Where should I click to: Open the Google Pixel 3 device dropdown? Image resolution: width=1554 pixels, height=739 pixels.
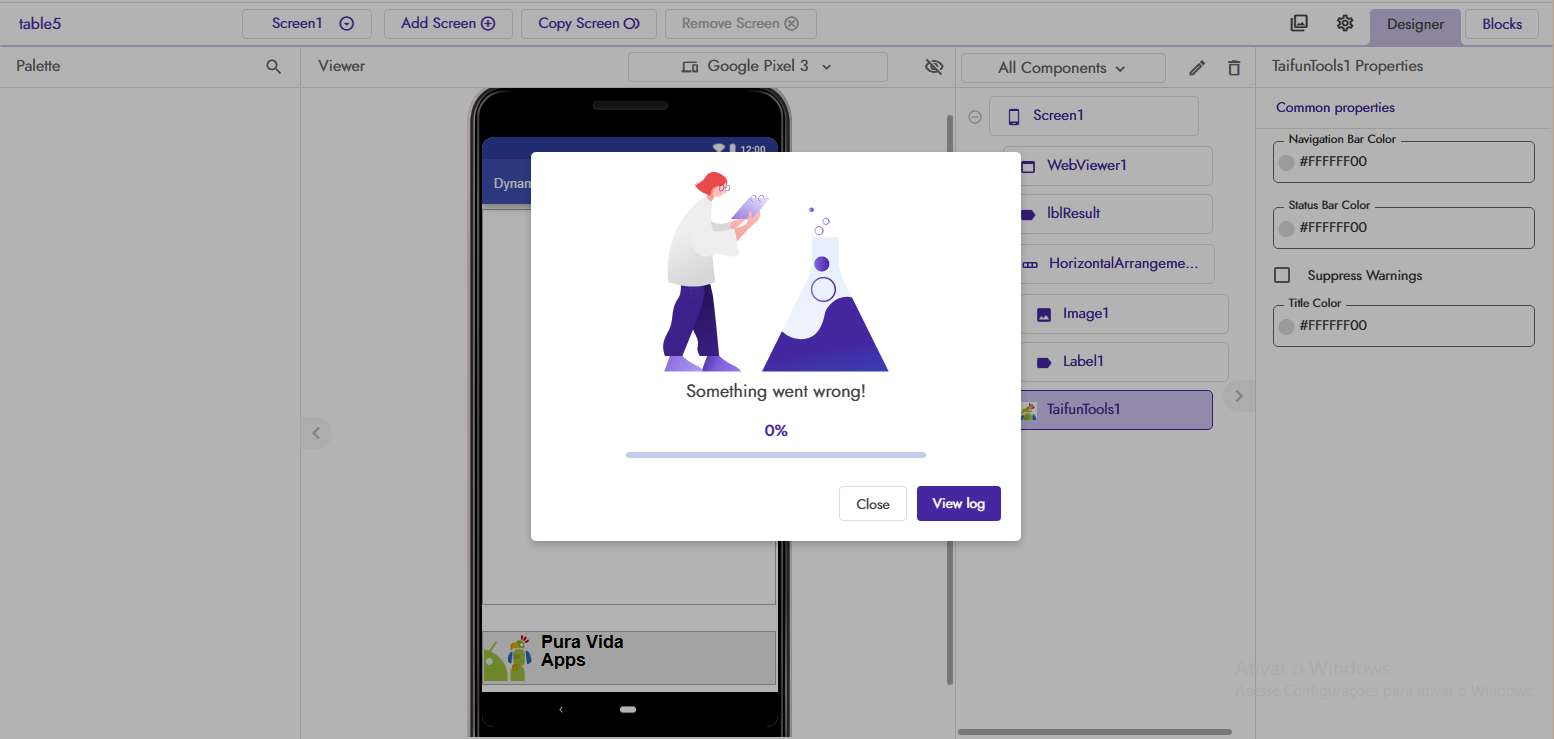757,67
